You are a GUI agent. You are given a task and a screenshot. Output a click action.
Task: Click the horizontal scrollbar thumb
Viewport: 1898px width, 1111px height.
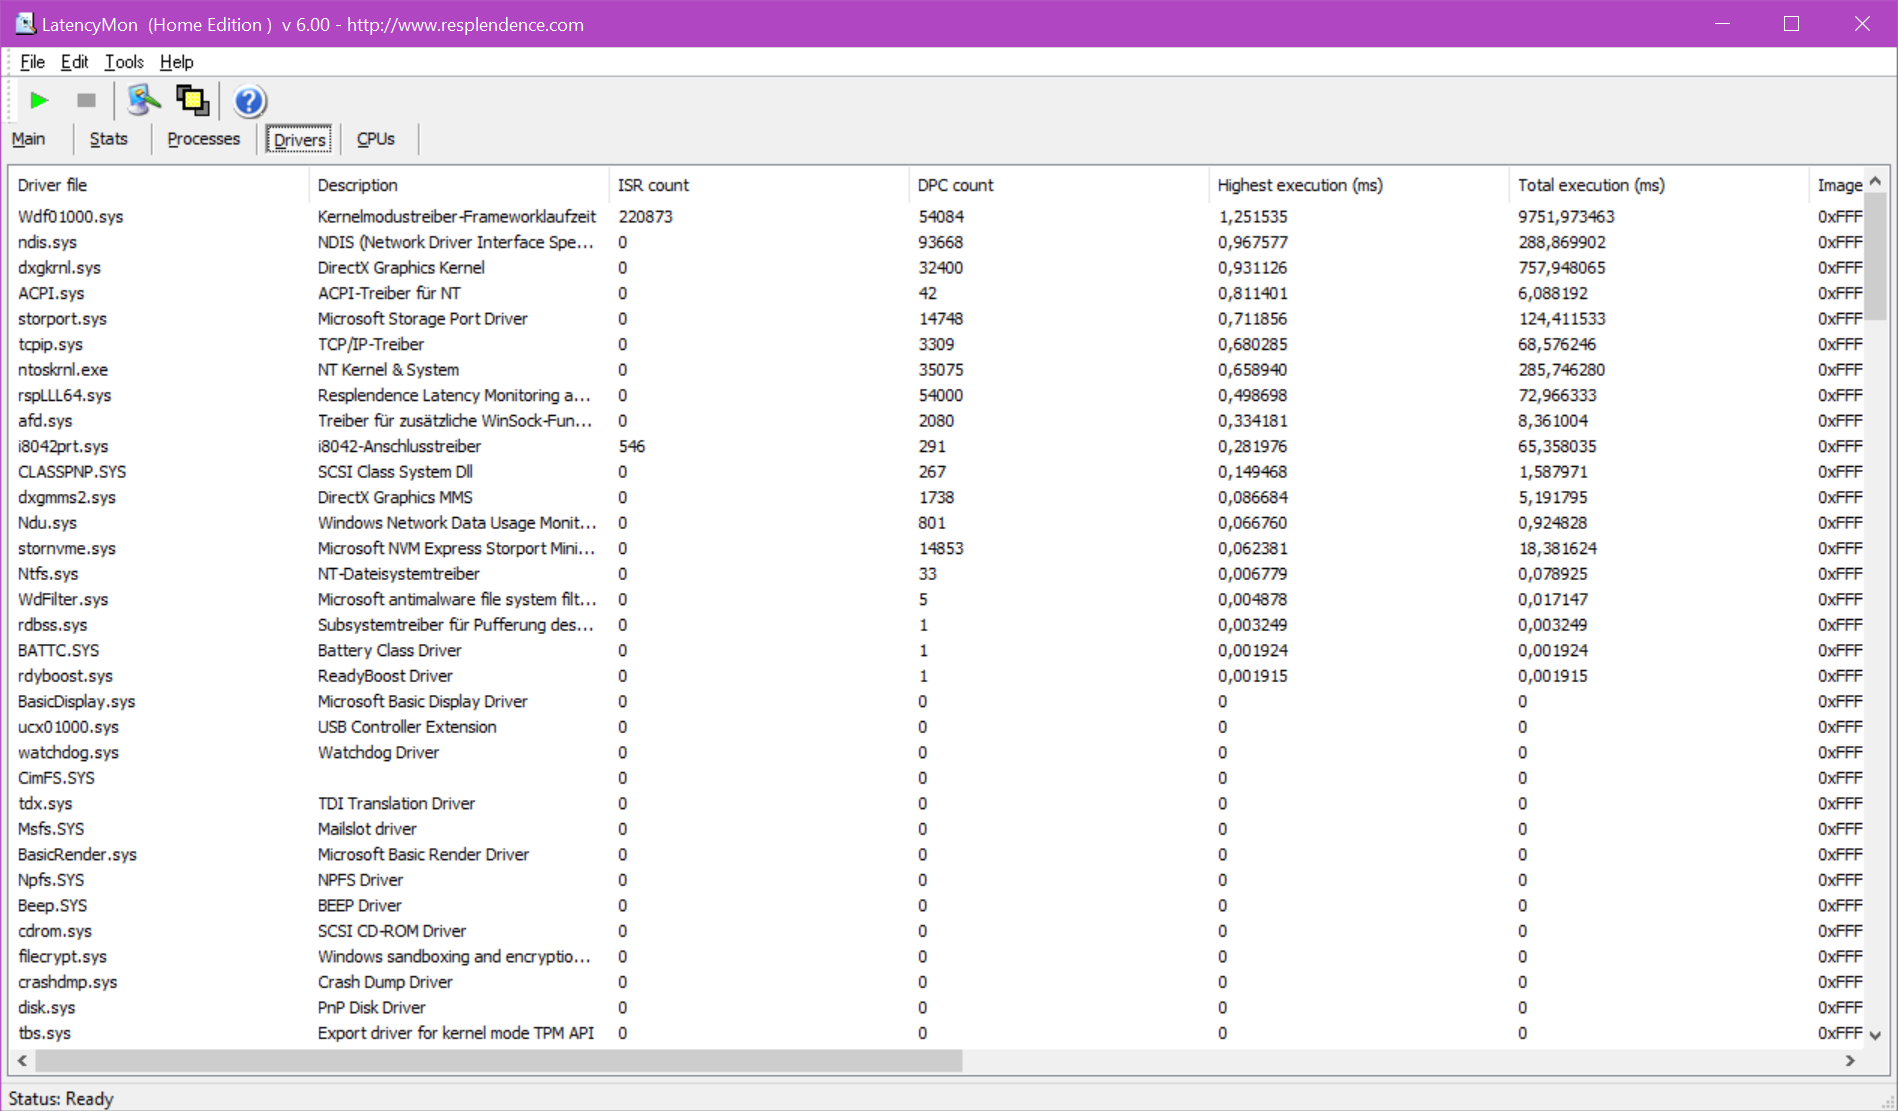click(x=498, y=1060)
